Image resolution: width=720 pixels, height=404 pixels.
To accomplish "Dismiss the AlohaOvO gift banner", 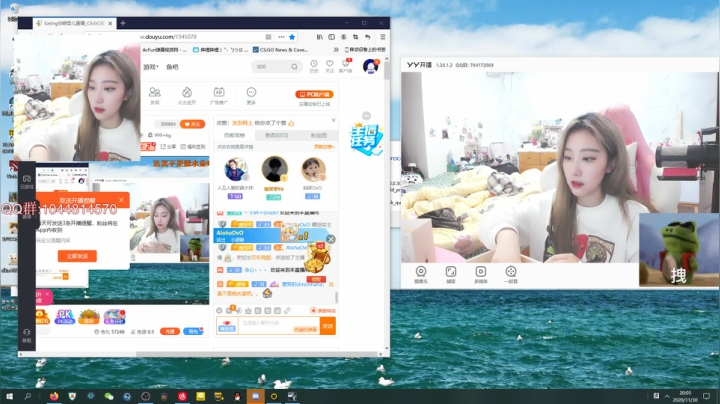I will [331, 239].
